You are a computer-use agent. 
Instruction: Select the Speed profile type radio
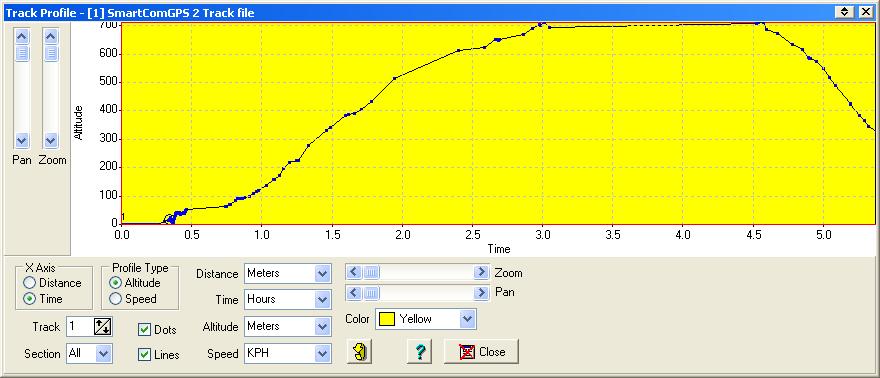point(116,299)
